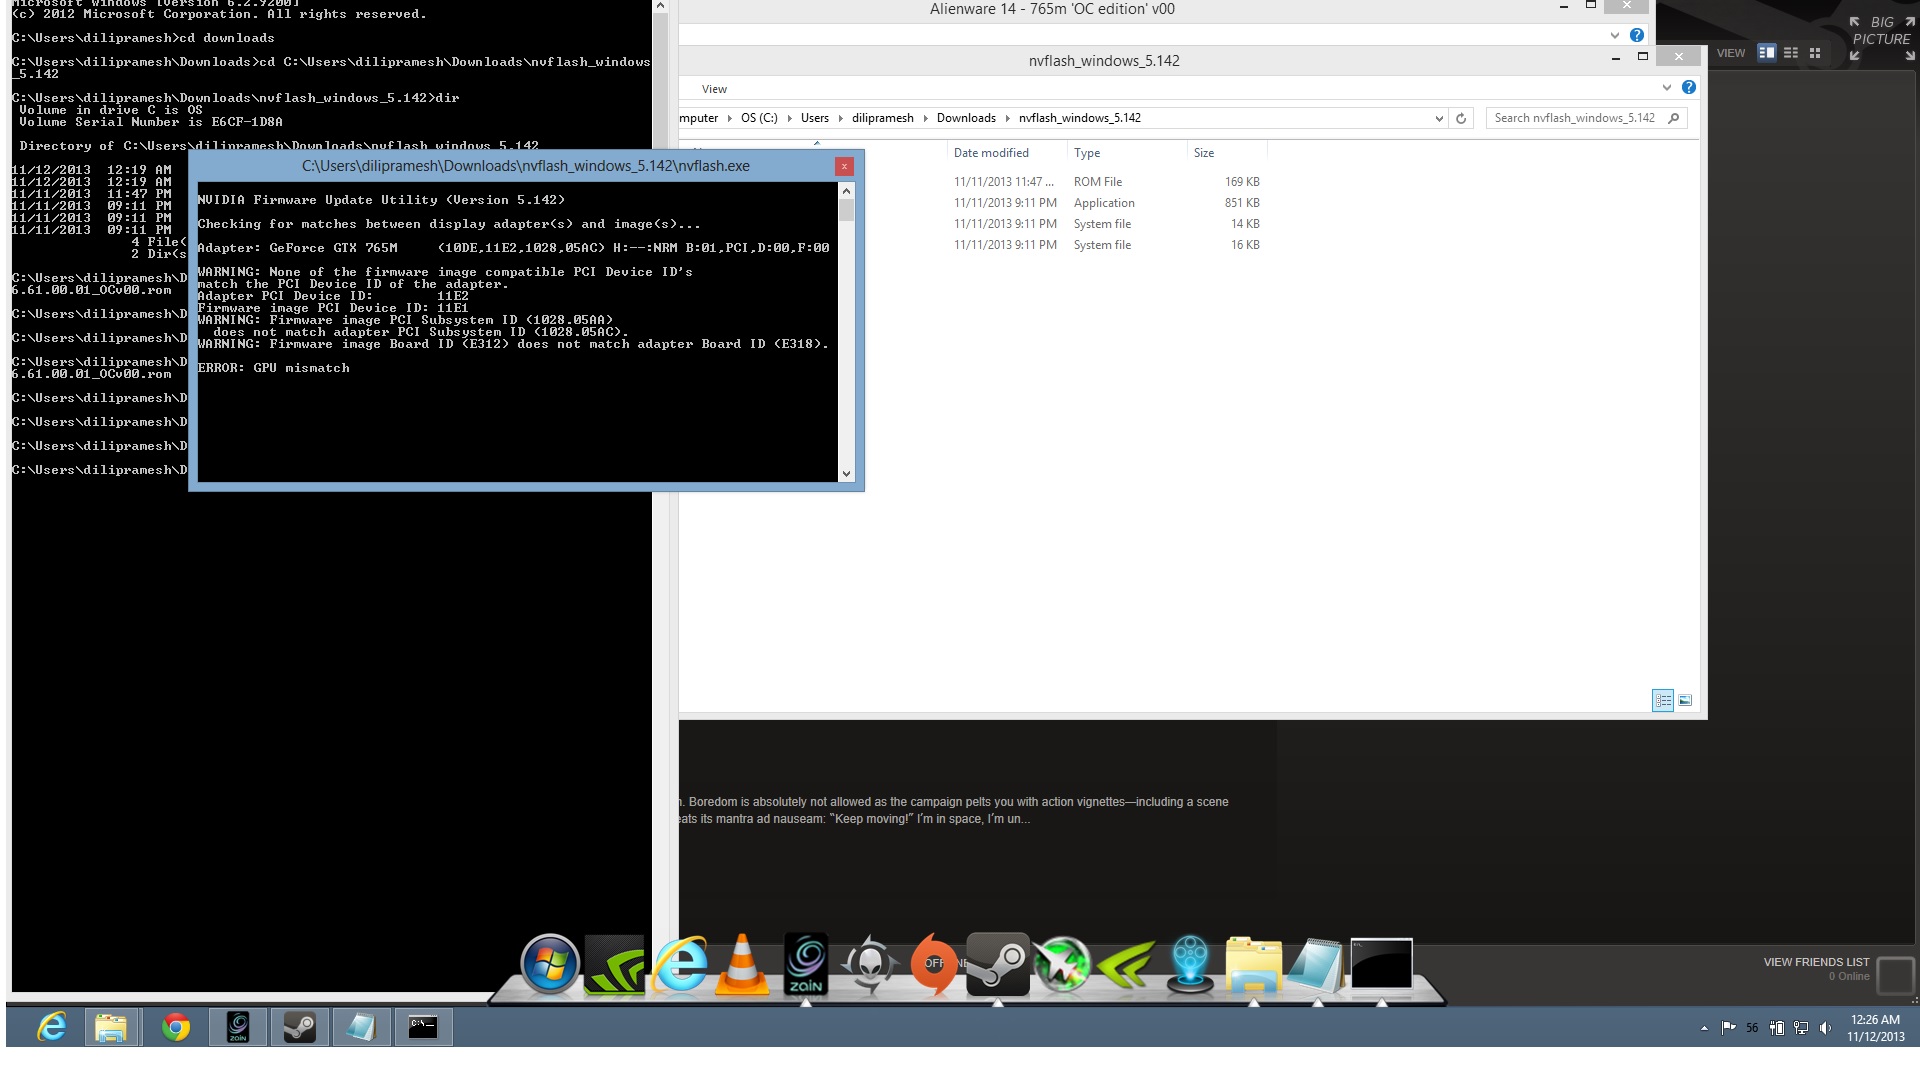Screen dimensions: 1920x1080
Task: Open the volume speaker tray icon
Action: tap(1825, 1028)
